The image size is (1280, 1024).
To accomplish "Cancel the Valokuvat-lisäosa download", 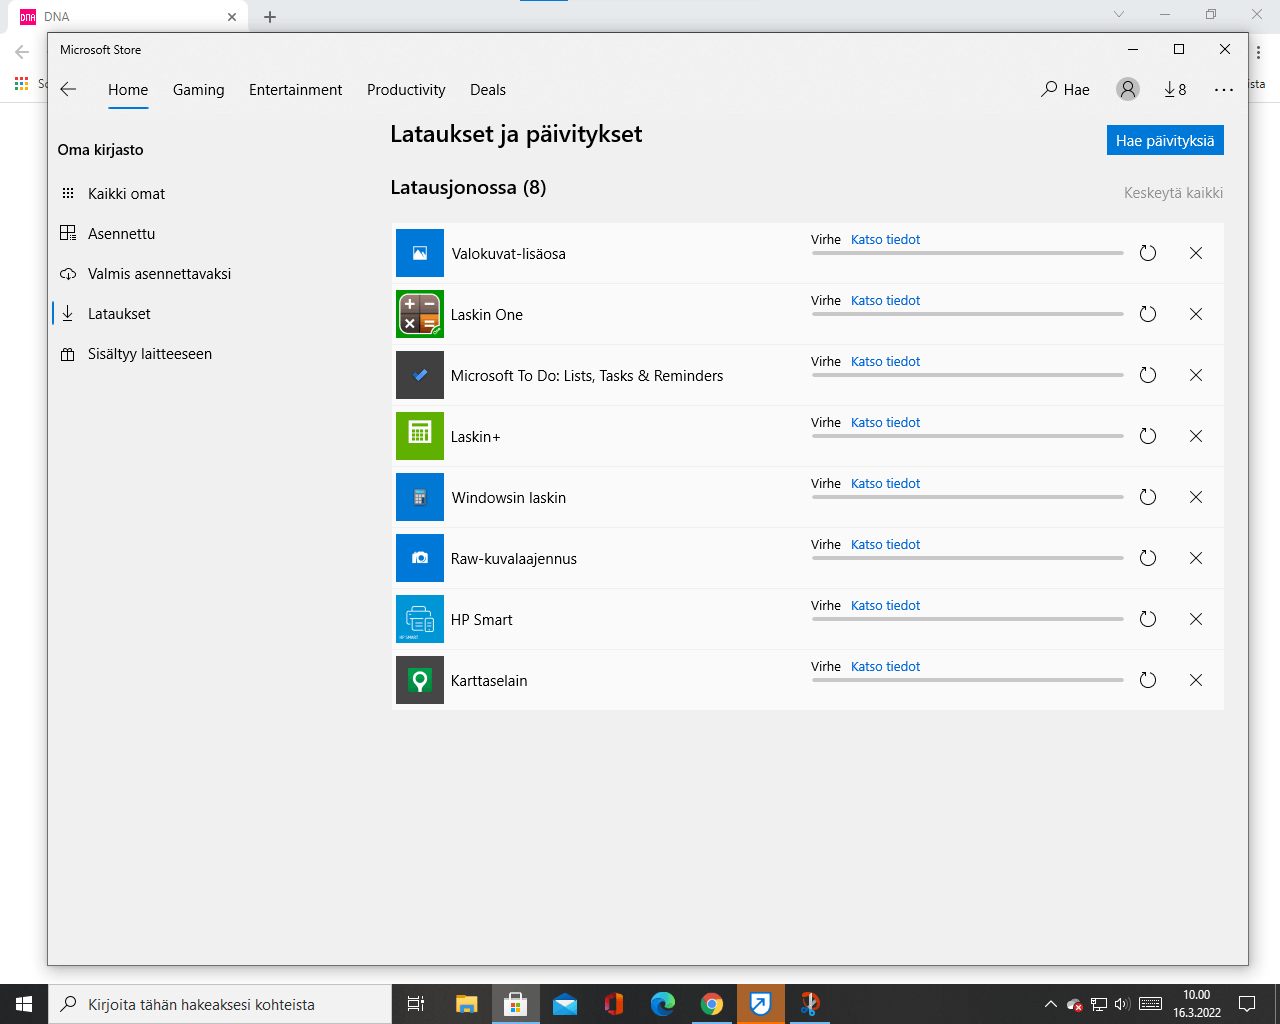I will [x=1196, y=253].
